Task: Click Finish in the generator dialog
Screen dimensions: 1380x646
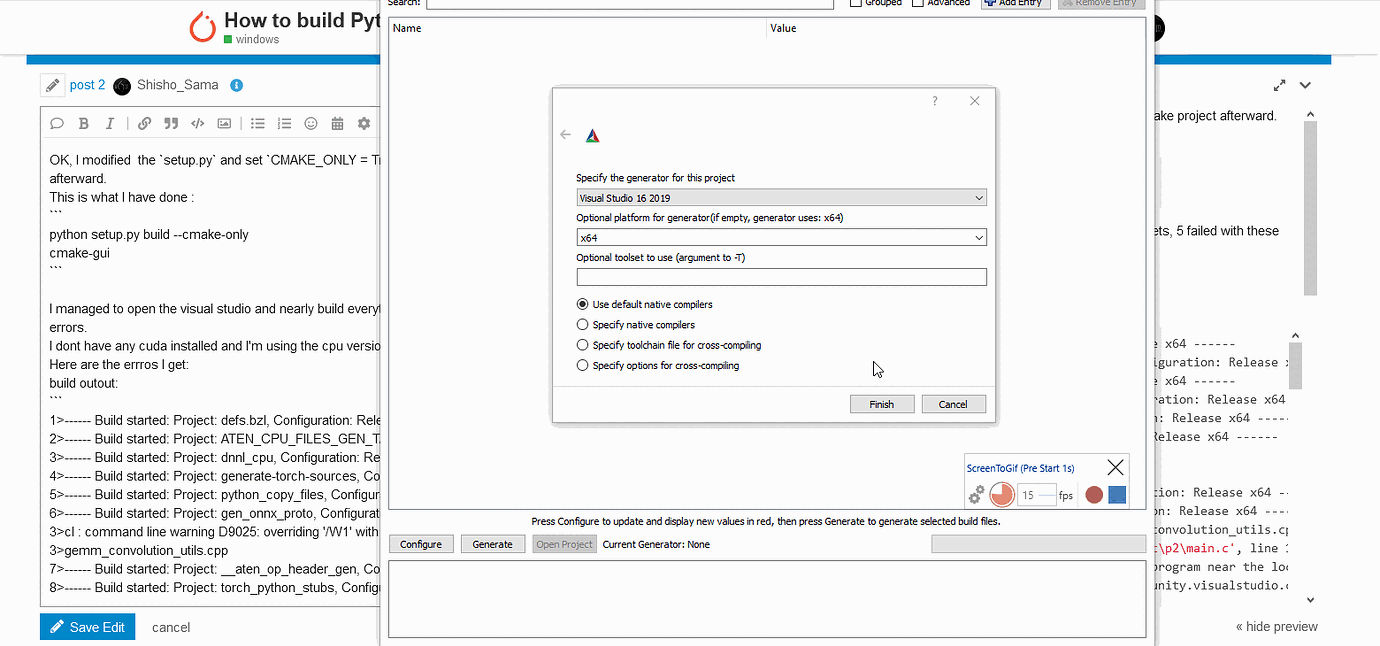Action: (x=881, y=404)
